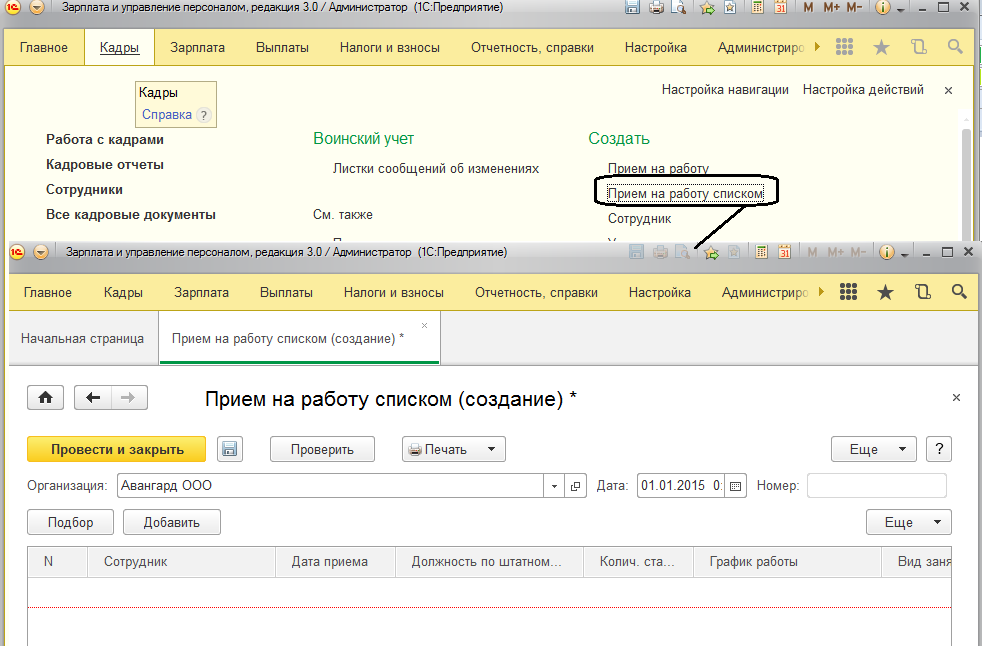Click the Листки сообщений об изменениях link
982x646 pixels.
click(435, 169)
